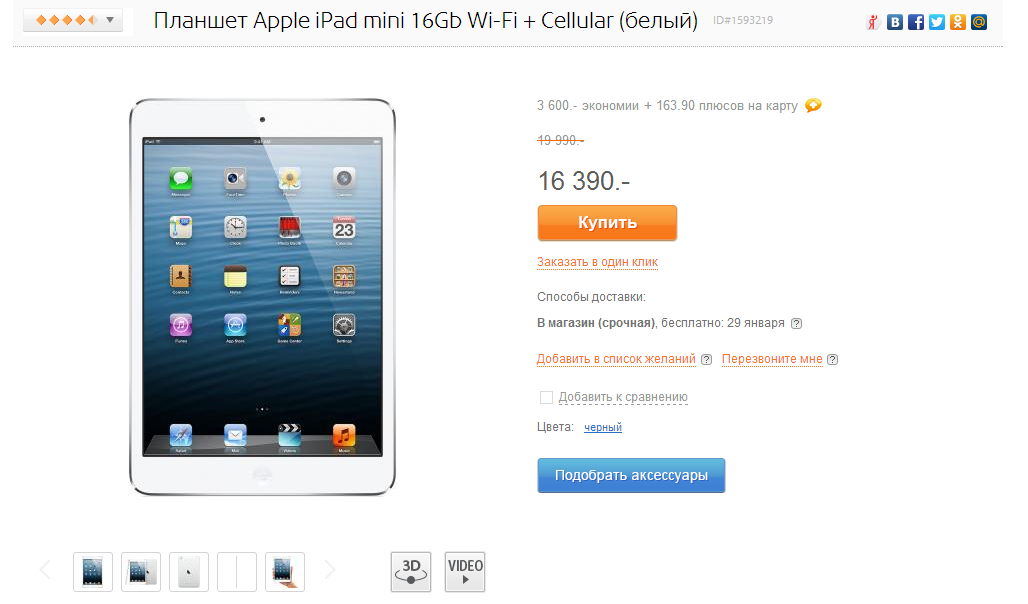The height and width of the screenshot is (604, 1028).
Task: Select the iPad-in-hand thumbnail
Action: (285, 572)
